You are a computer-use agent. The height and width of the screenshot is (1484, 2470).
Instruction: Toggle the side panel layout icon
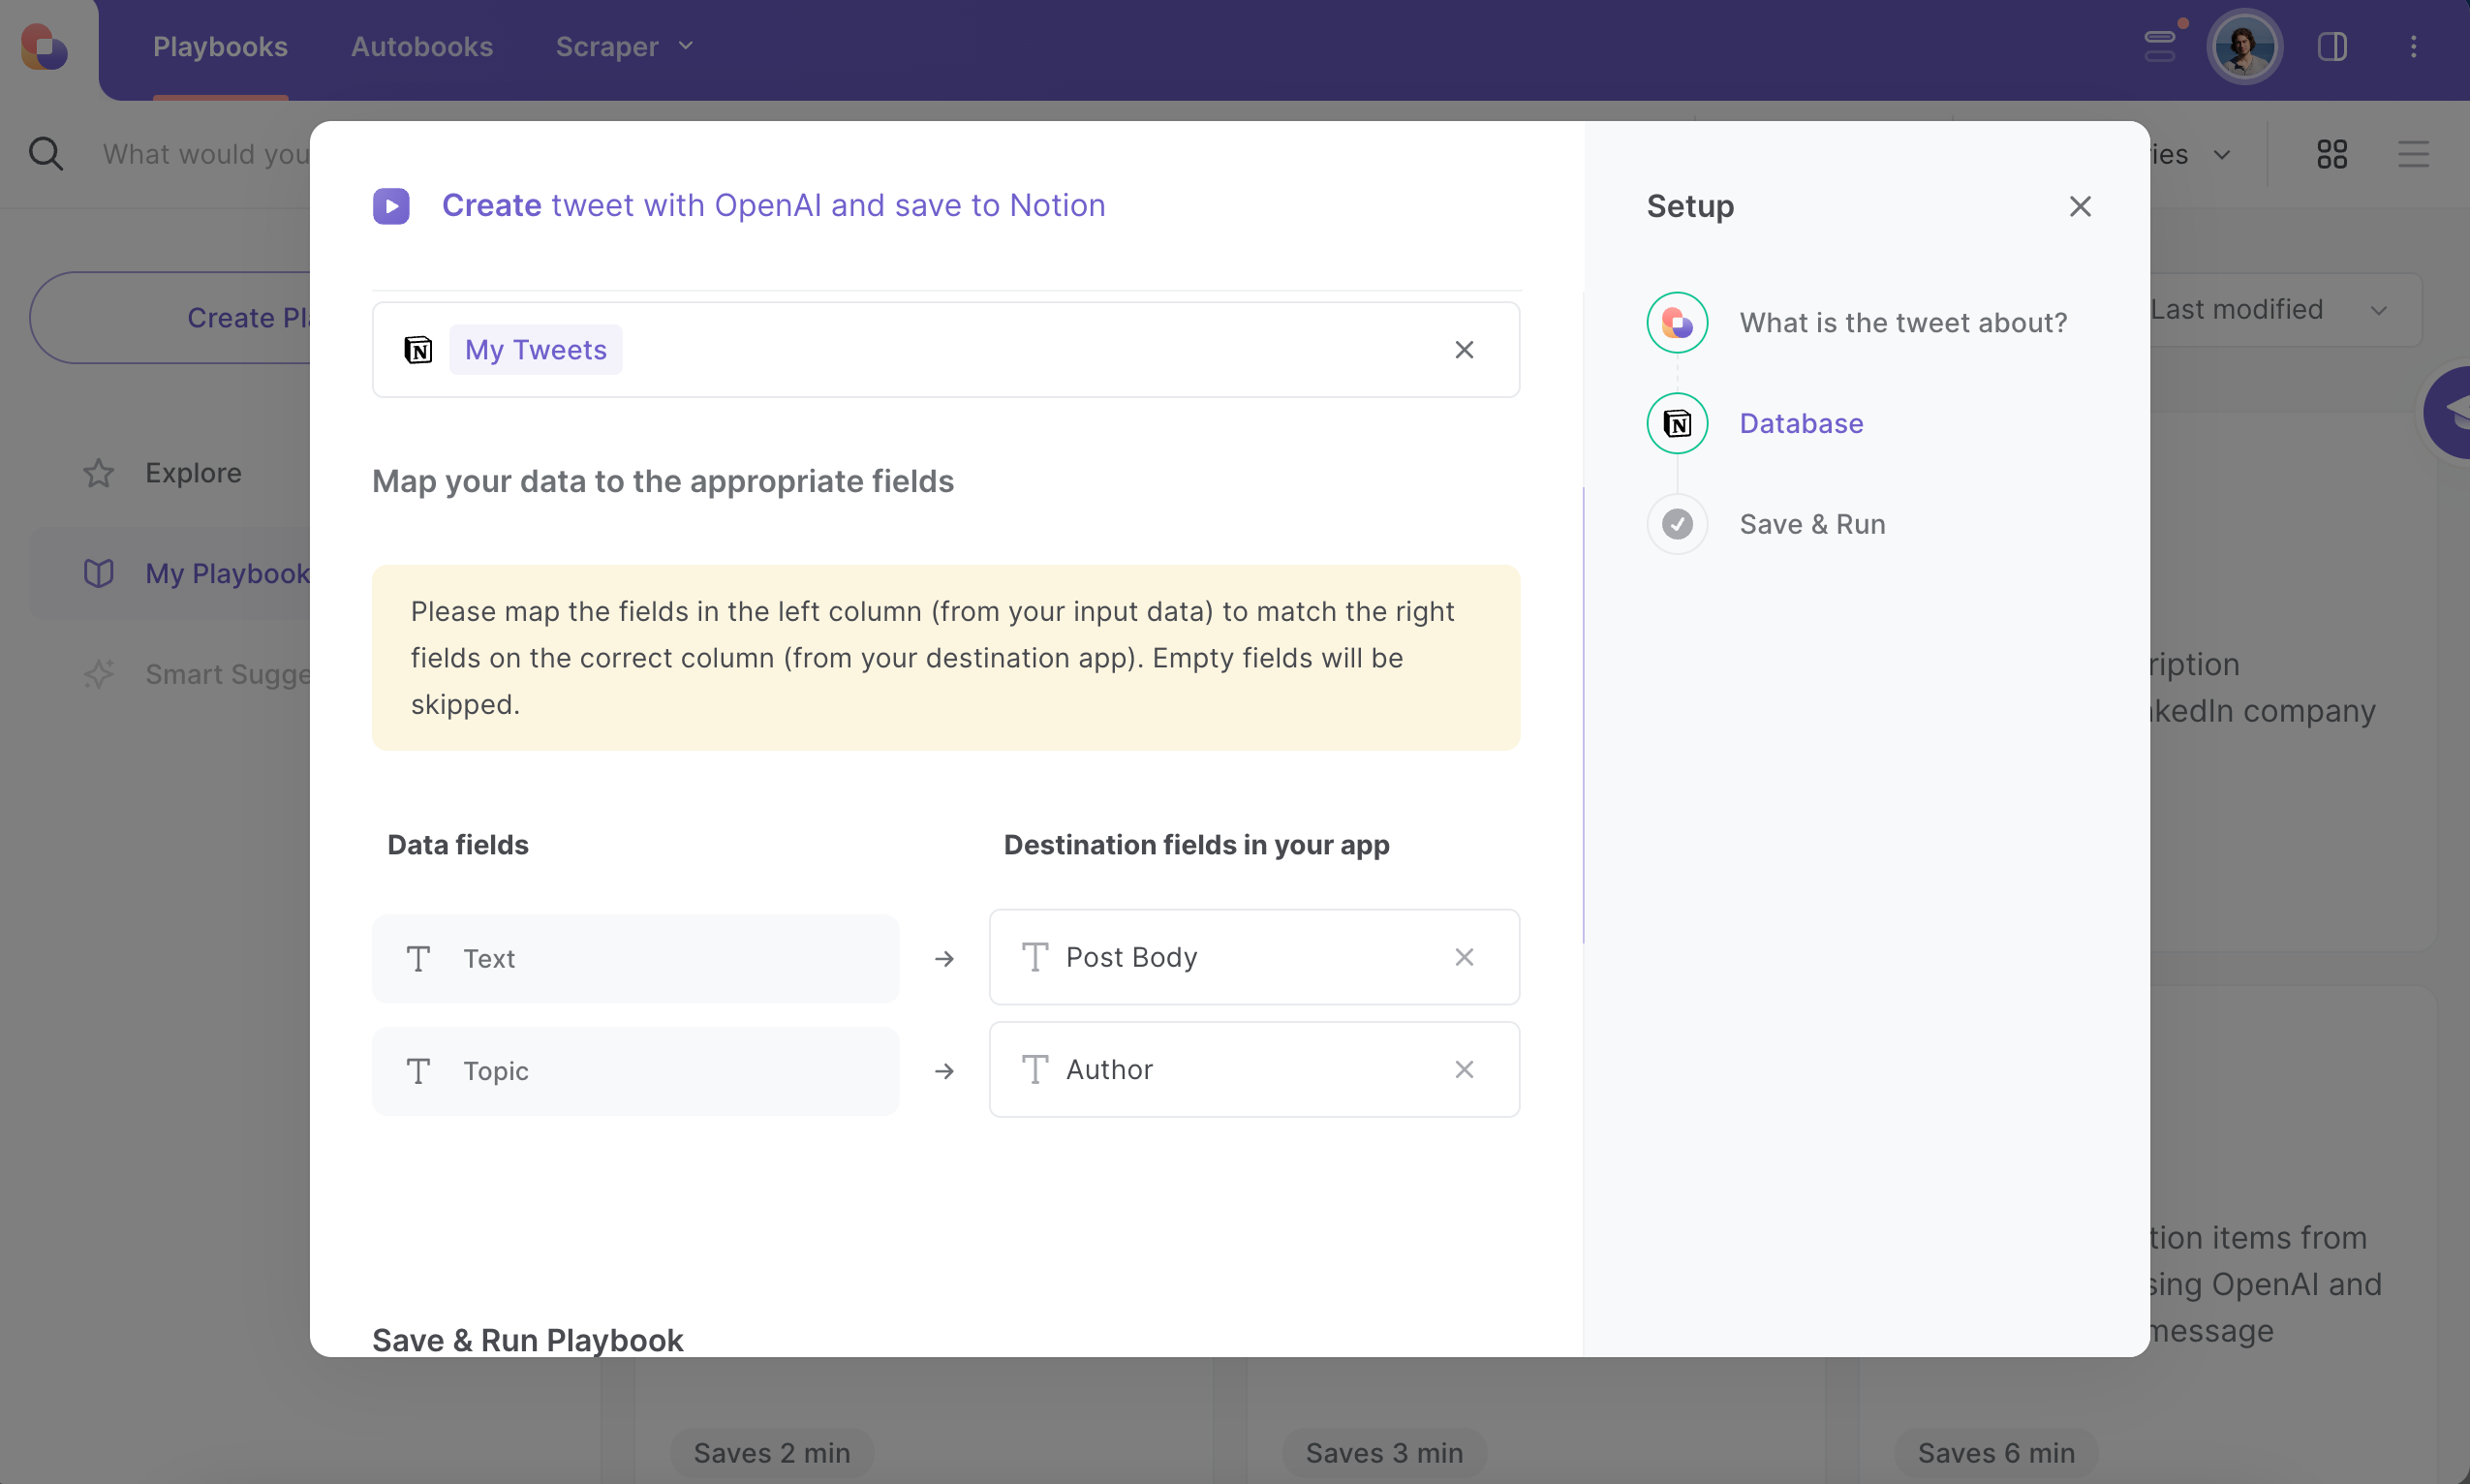pos(2332,47)
